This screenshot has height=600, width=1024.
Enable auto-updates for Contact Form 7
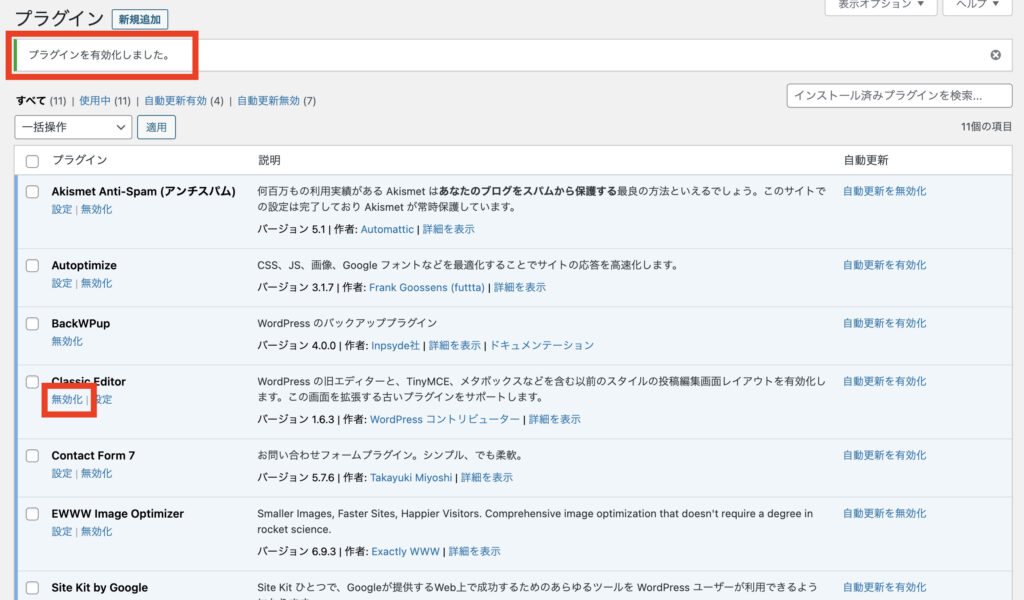[x=885, y=455]
